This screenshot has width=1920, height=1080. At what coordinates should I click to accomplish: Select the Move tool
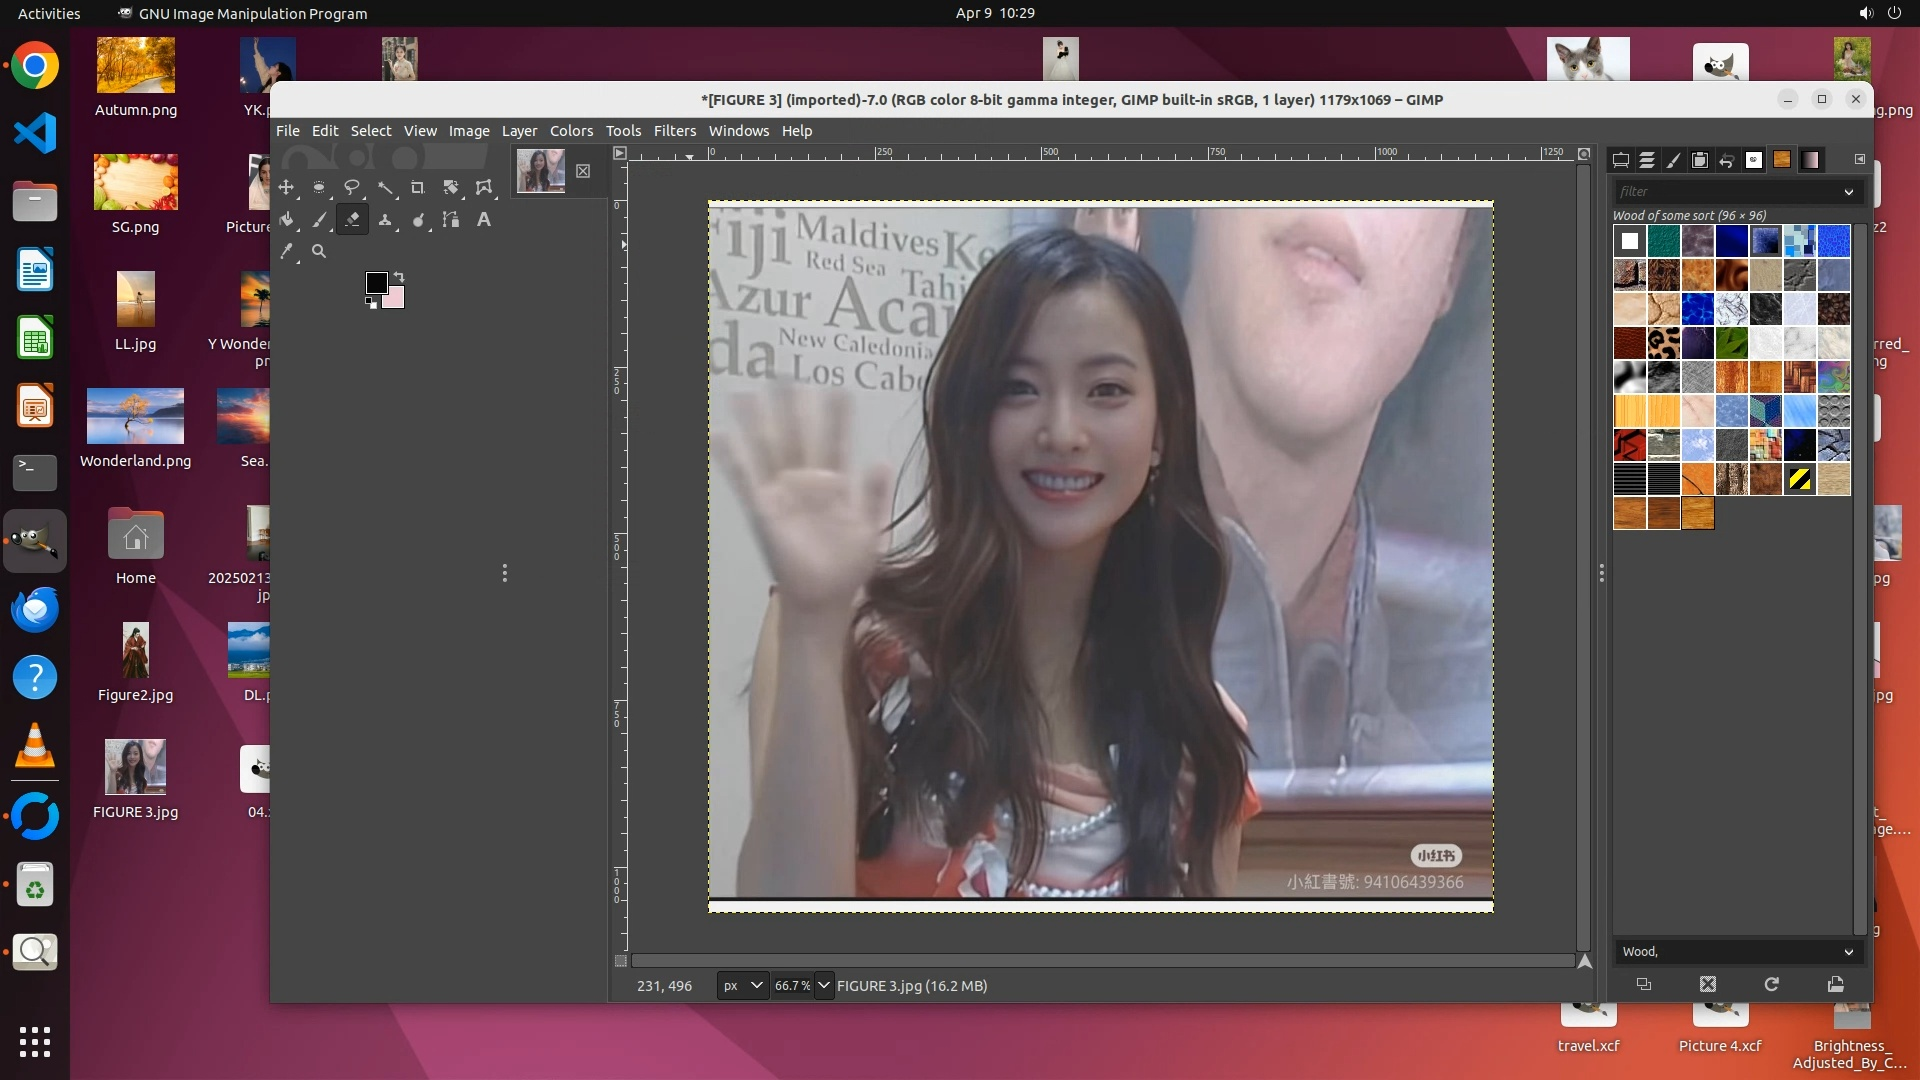pyautogui.click(x=286, y=187)
